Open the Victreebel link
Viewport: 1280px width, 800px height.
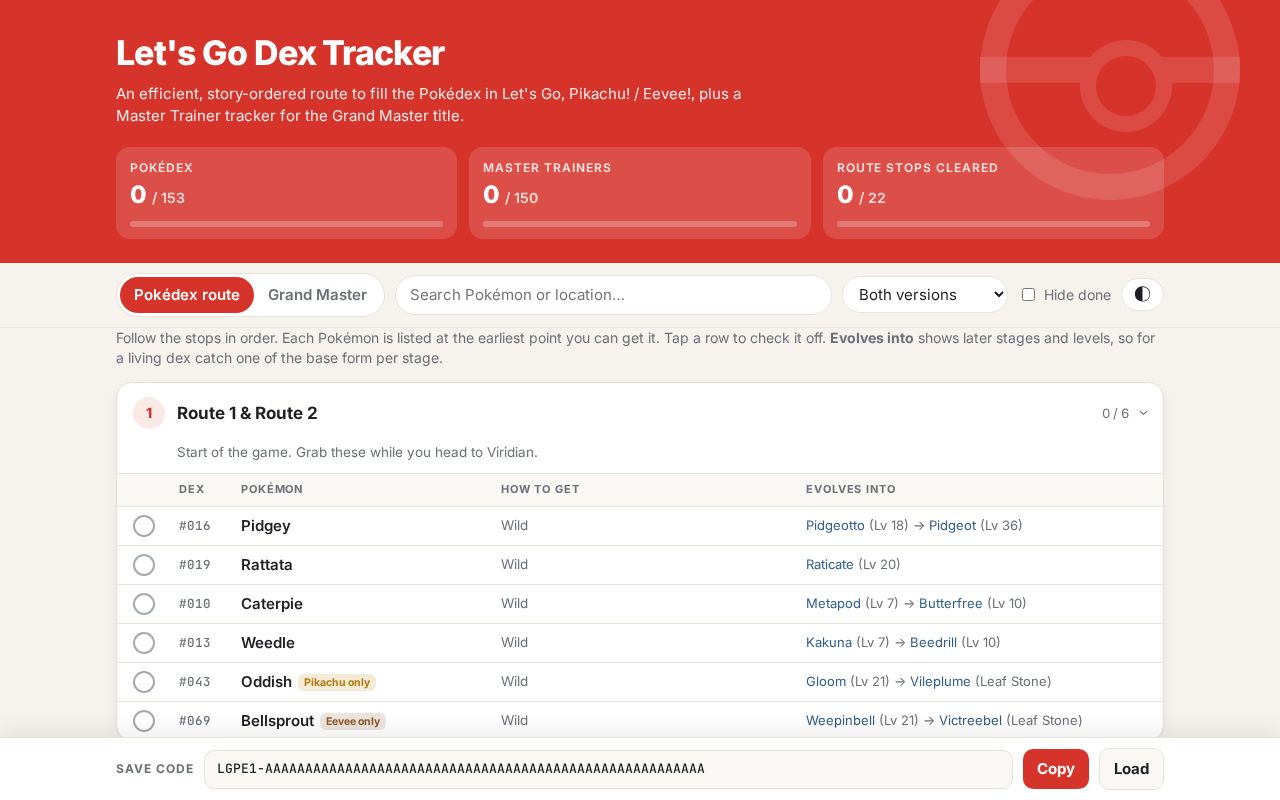pos(970,721)
